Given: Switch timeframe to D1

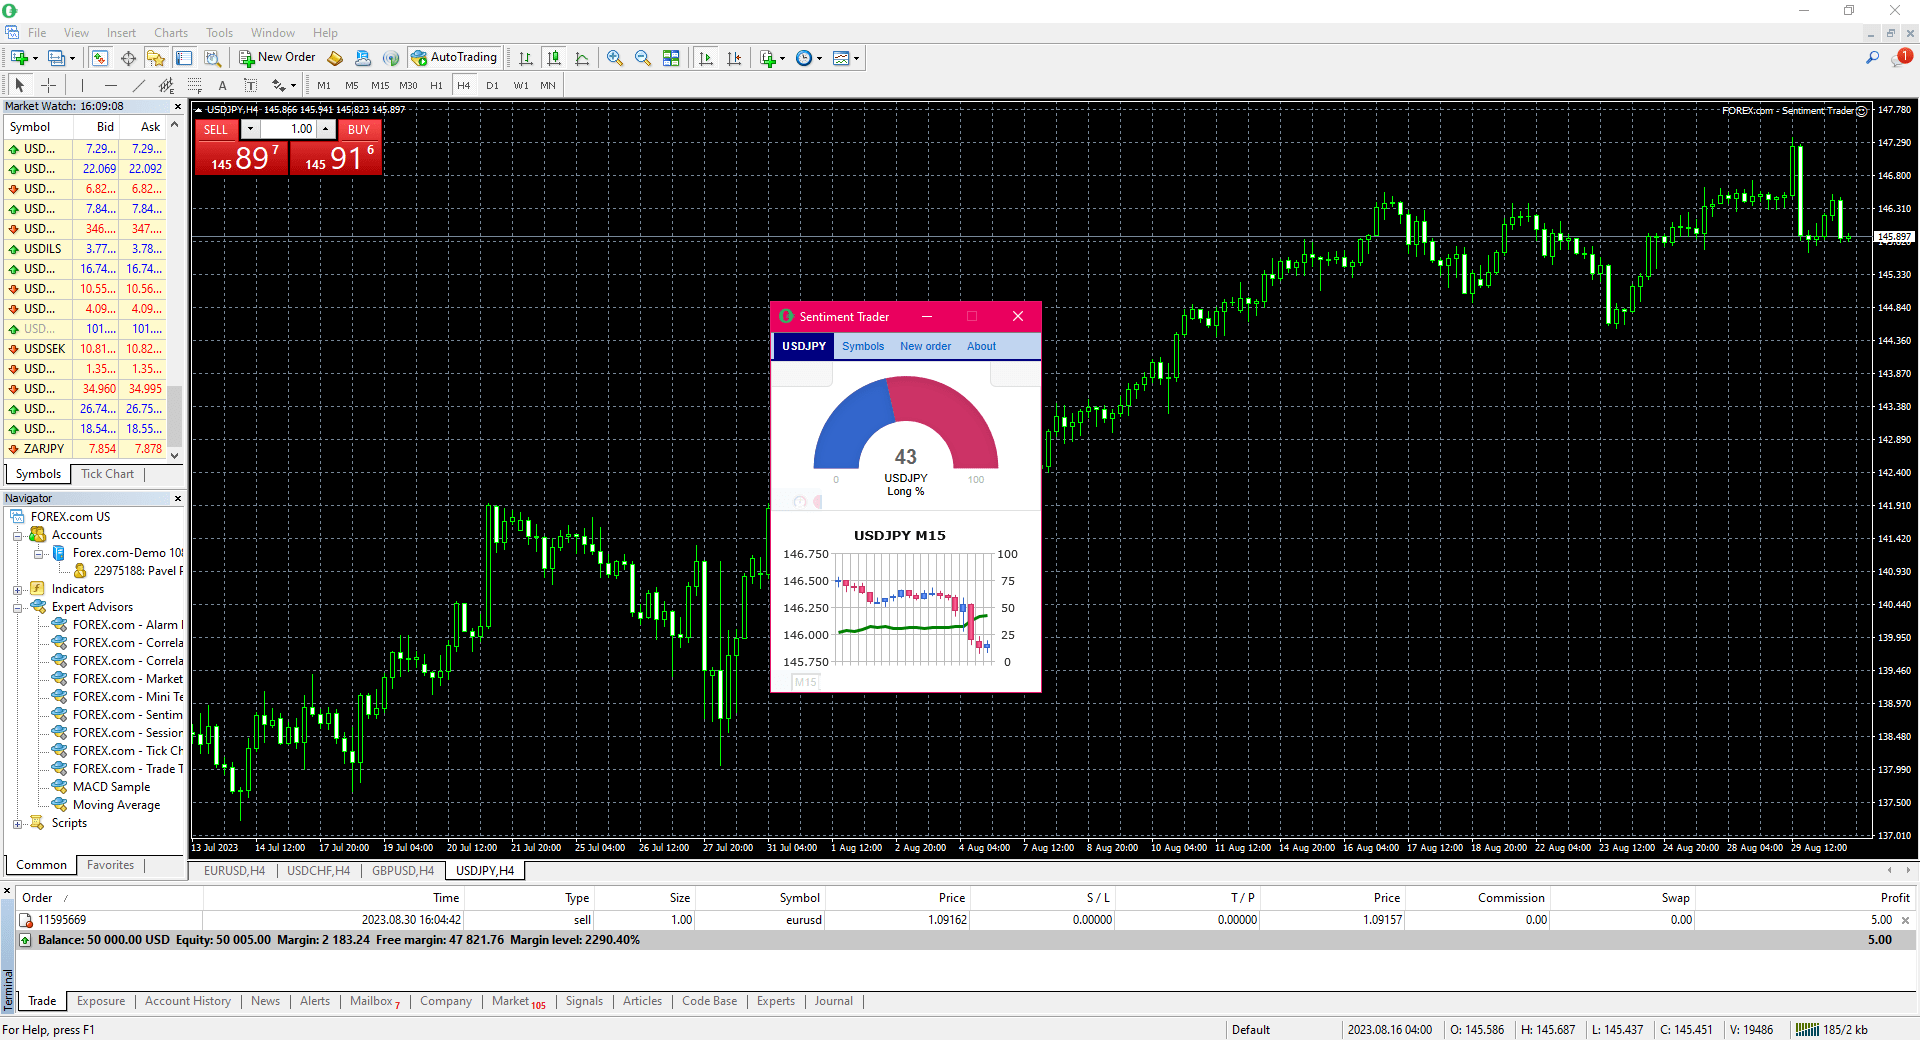Looking at the screenshot, I should [492, 85].
